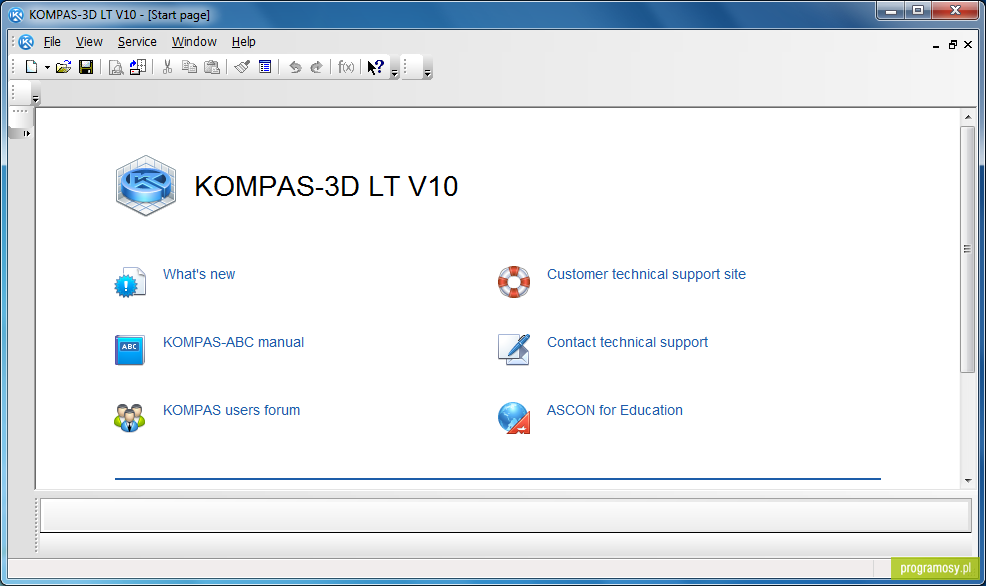The image size is (986, 586).
Task: Open Print Preview from the toolbar
Action: click(116, 67)
